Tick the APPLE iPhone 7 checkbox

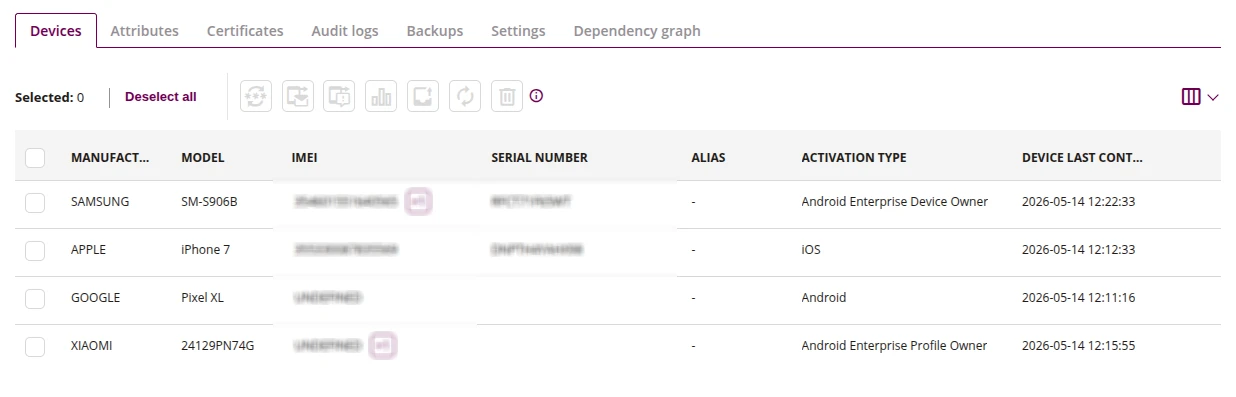pyautogui.click(x=35, y=250)
